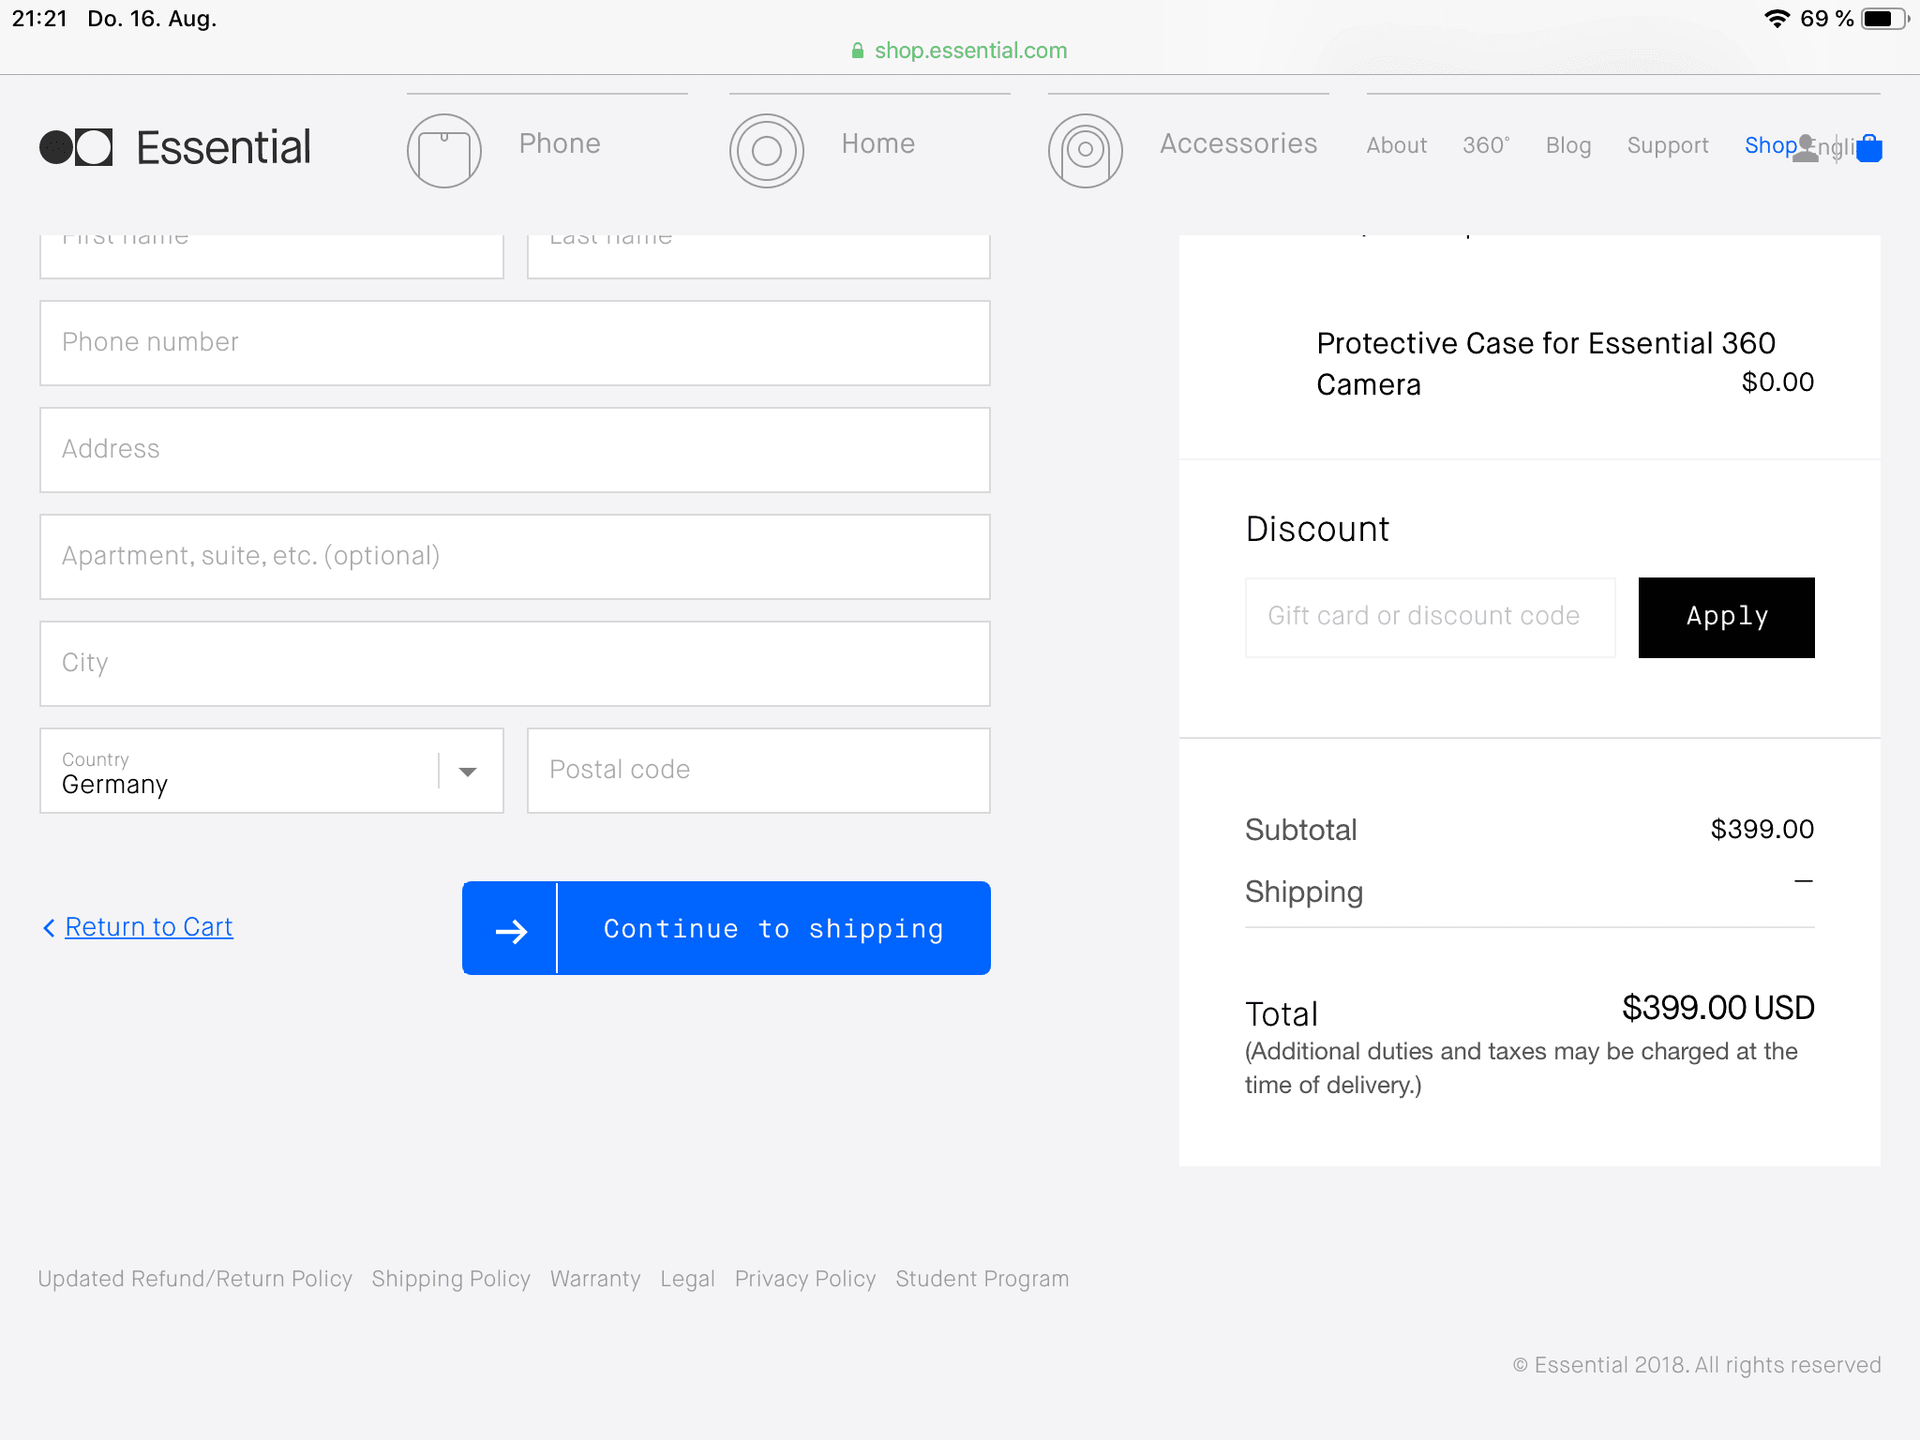Screen dimensions: 1920x1440
Task: Focus the Last name field
Action: [758, 256]
